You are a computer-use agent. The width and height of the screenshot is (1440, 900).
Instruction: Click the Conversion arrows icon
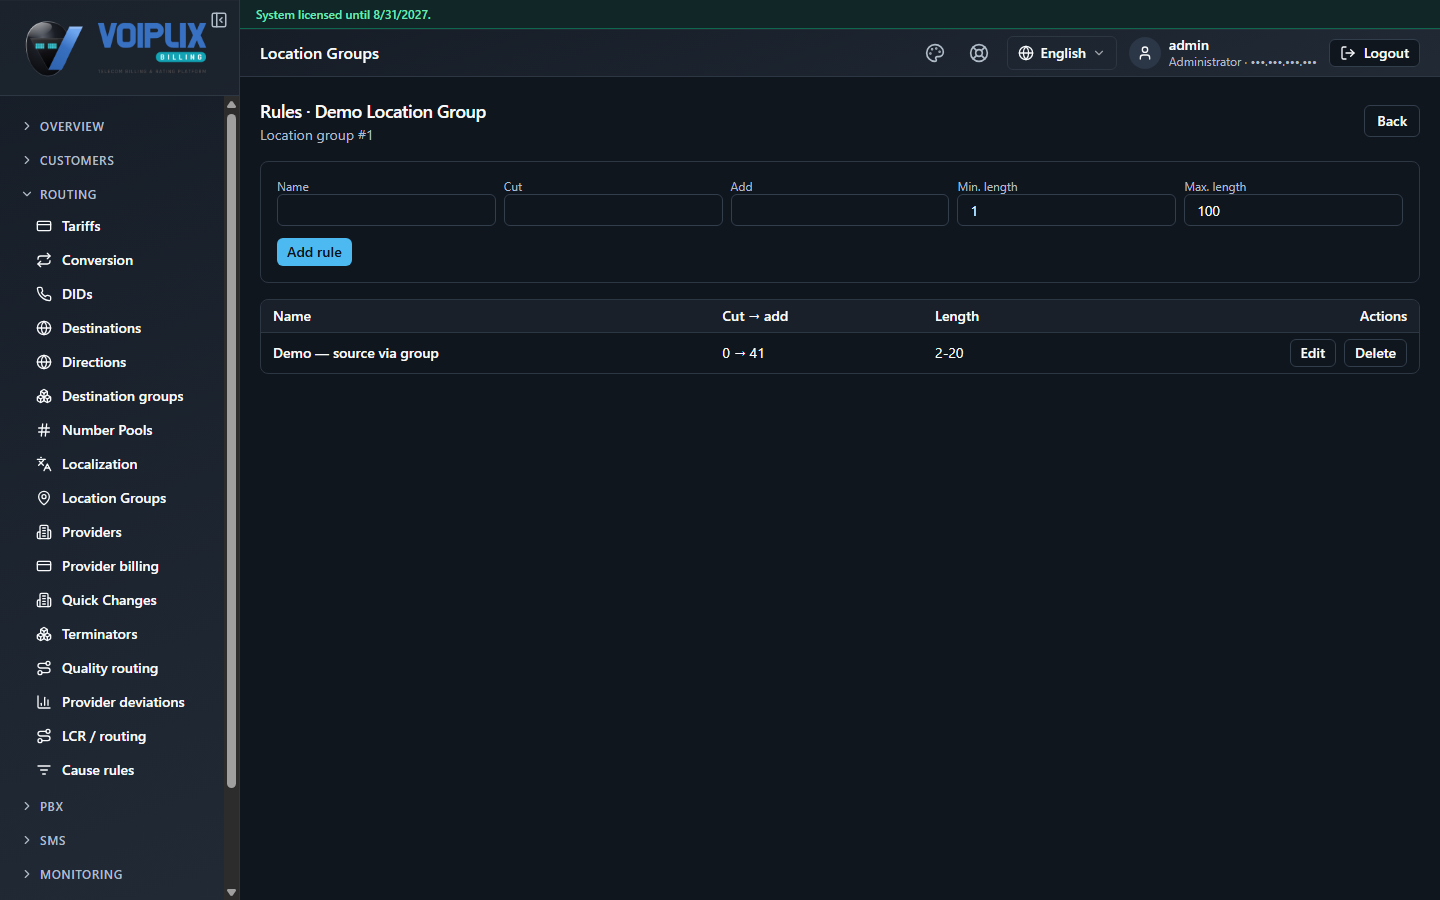point(44,260)
